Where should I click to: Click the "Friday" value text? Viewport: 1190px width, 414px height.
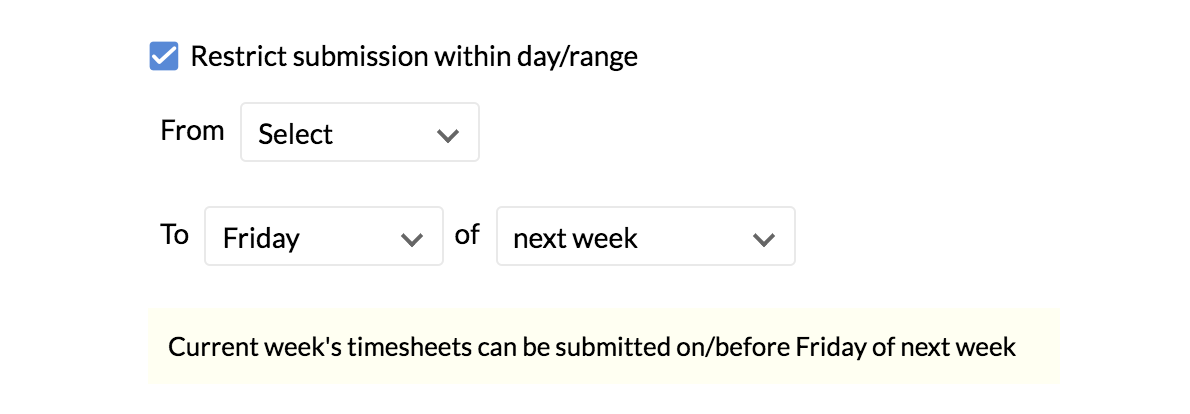261,238
